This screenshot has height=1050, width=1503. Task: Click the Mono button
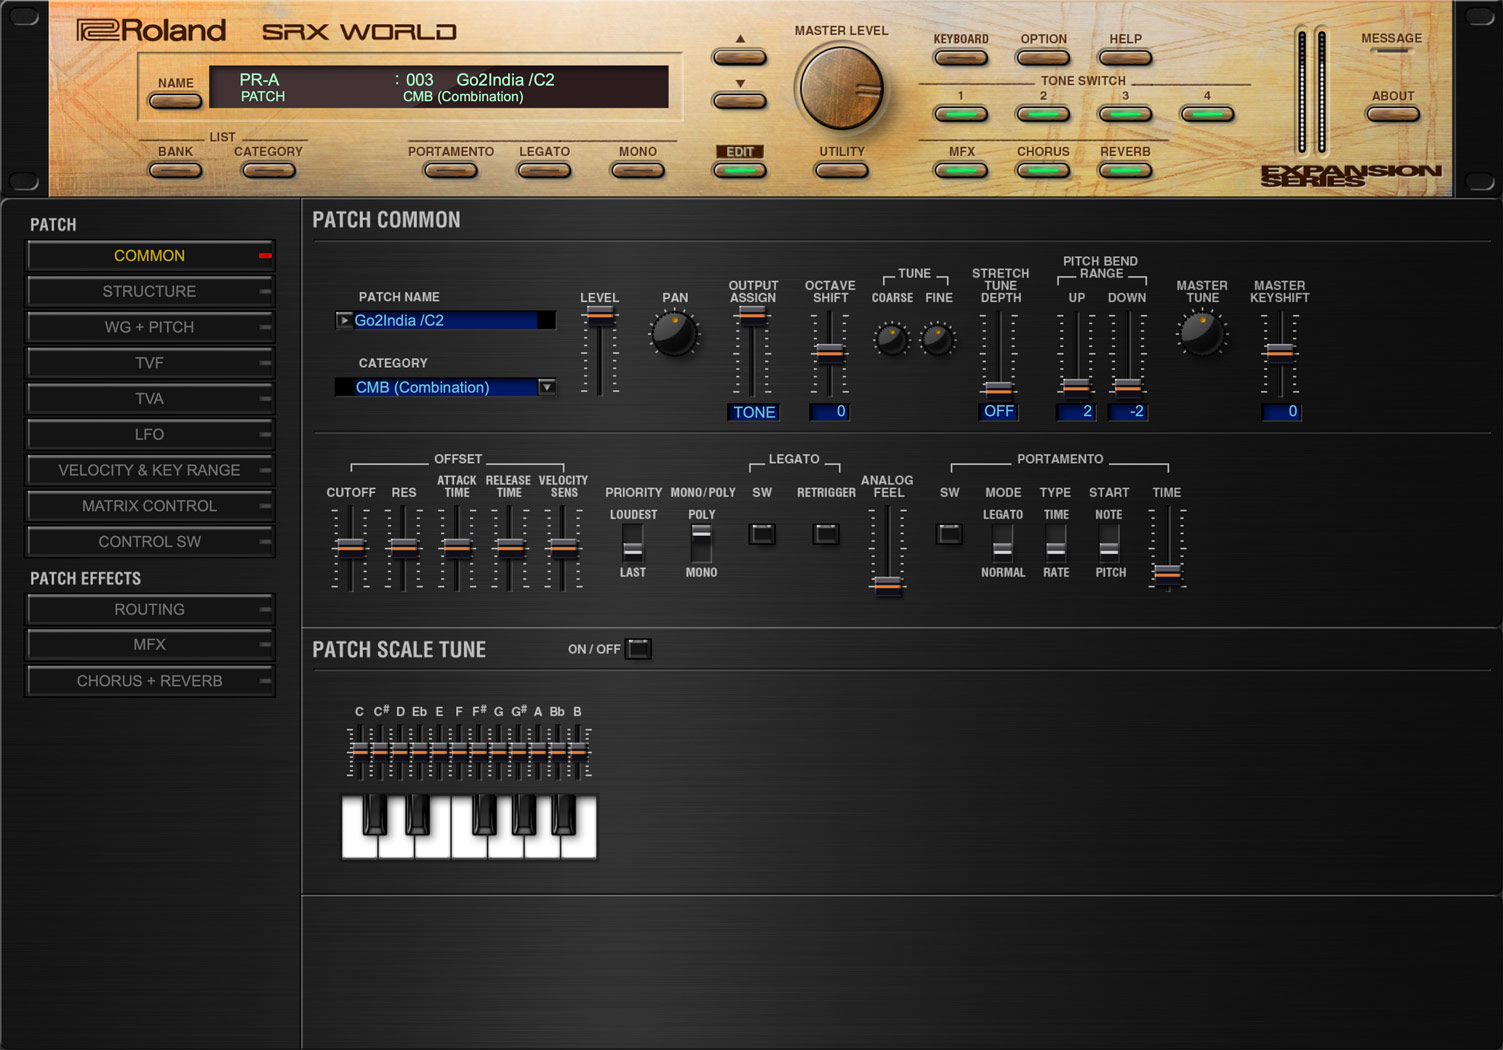637,171
